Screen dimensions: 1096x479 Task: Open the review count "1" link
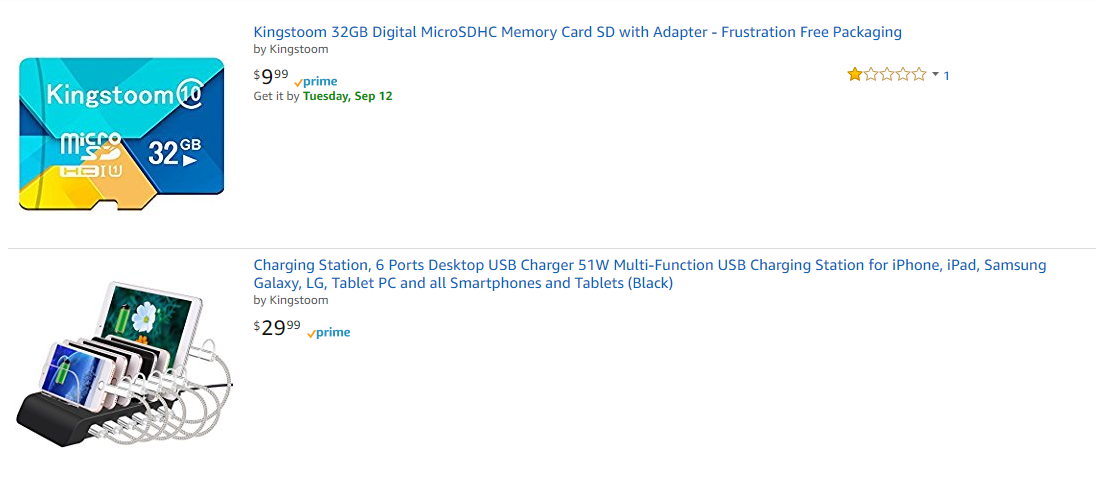946,75
